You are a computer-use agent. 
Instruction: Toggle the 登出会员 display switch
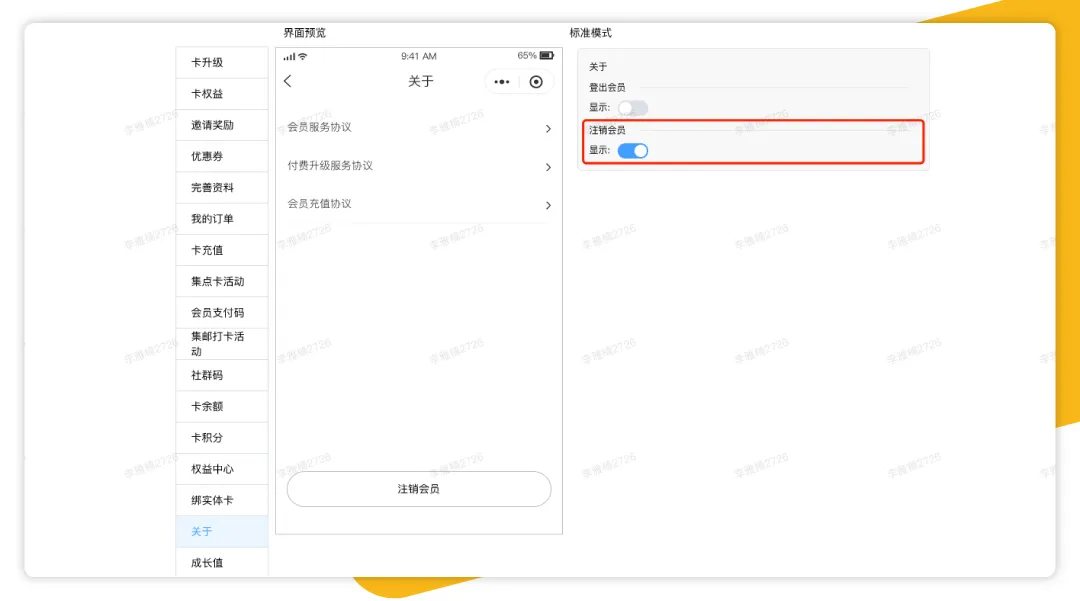click(632, 108)
